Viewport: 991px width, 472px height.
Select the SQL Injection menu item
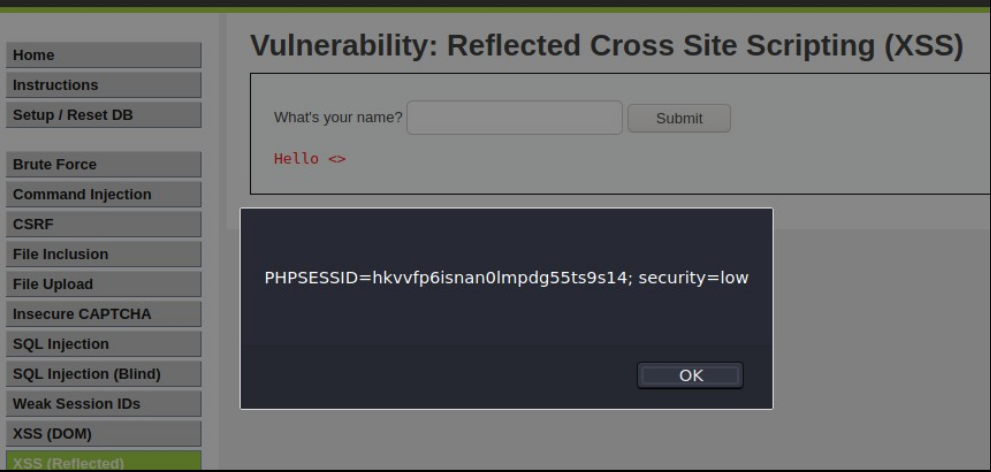click(x=104, y=344)
